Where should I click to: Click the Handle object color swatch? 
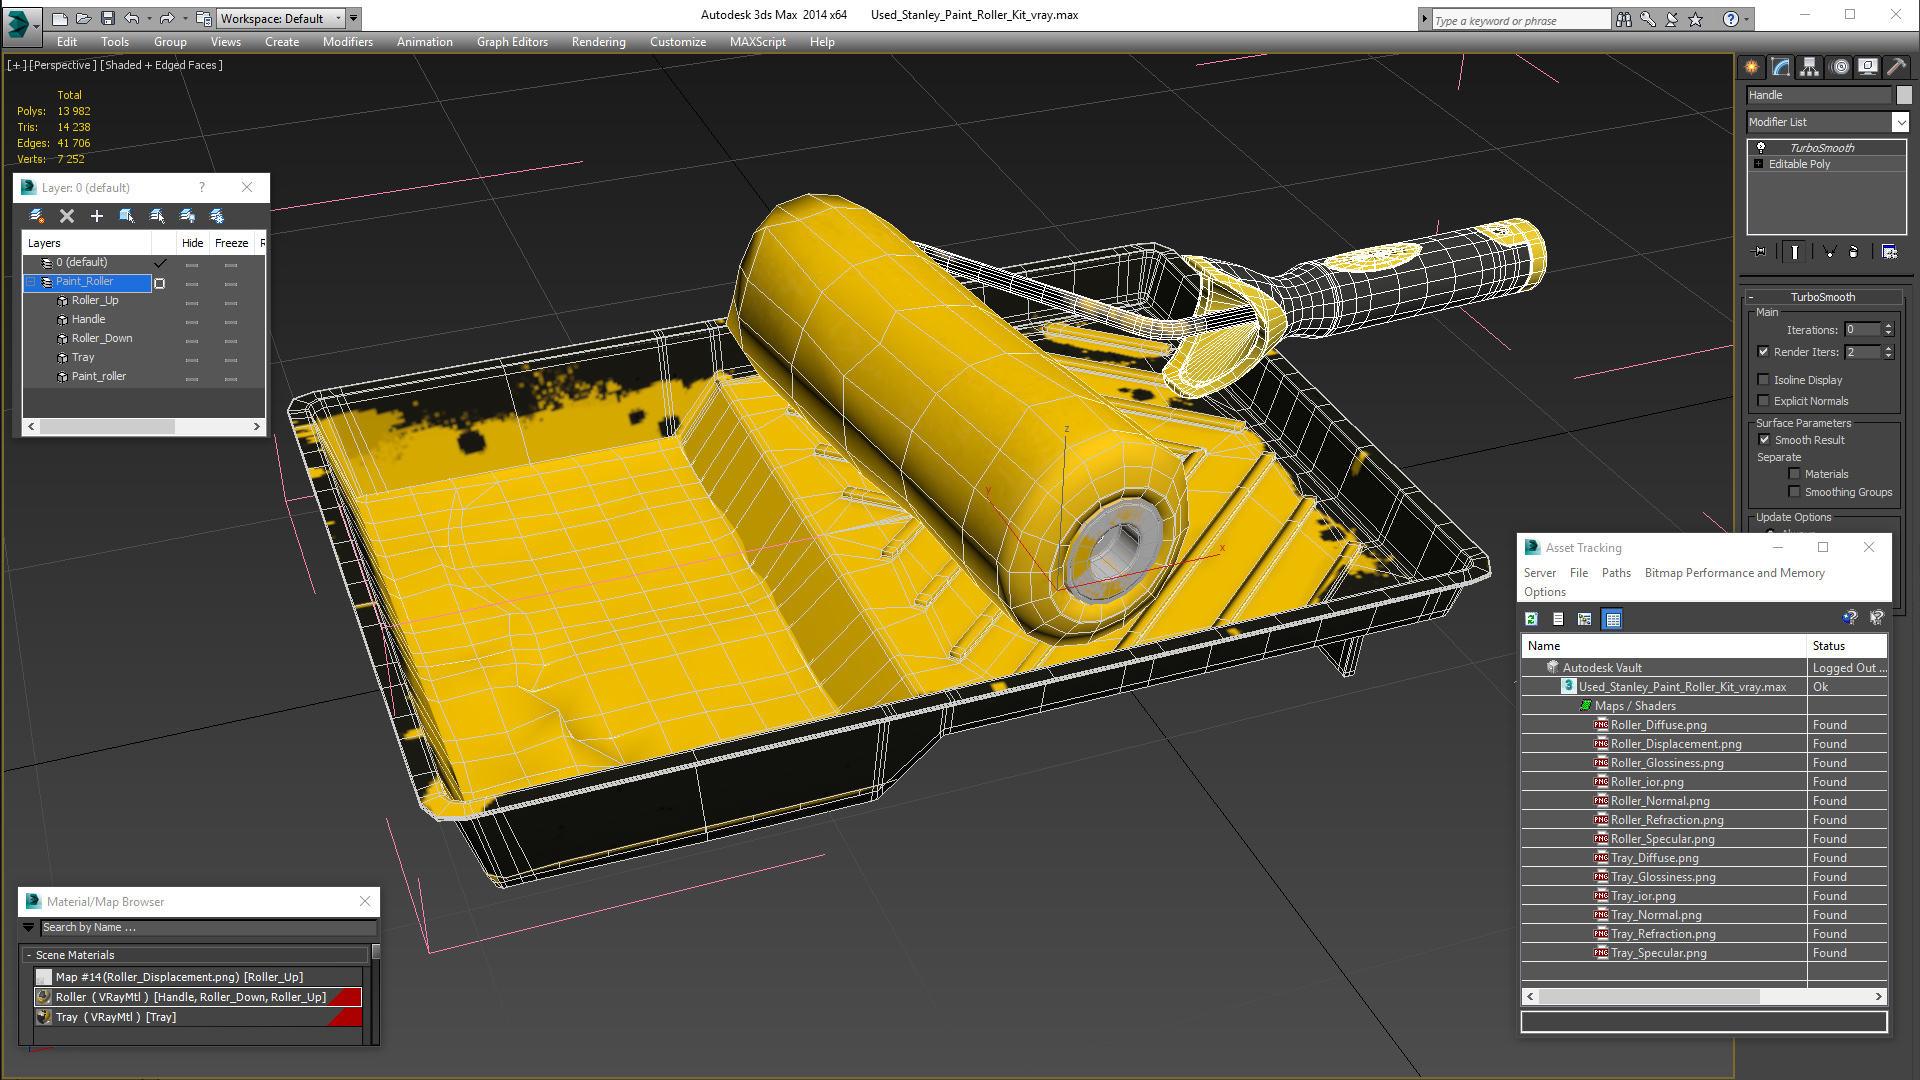tap(1904, 95)
